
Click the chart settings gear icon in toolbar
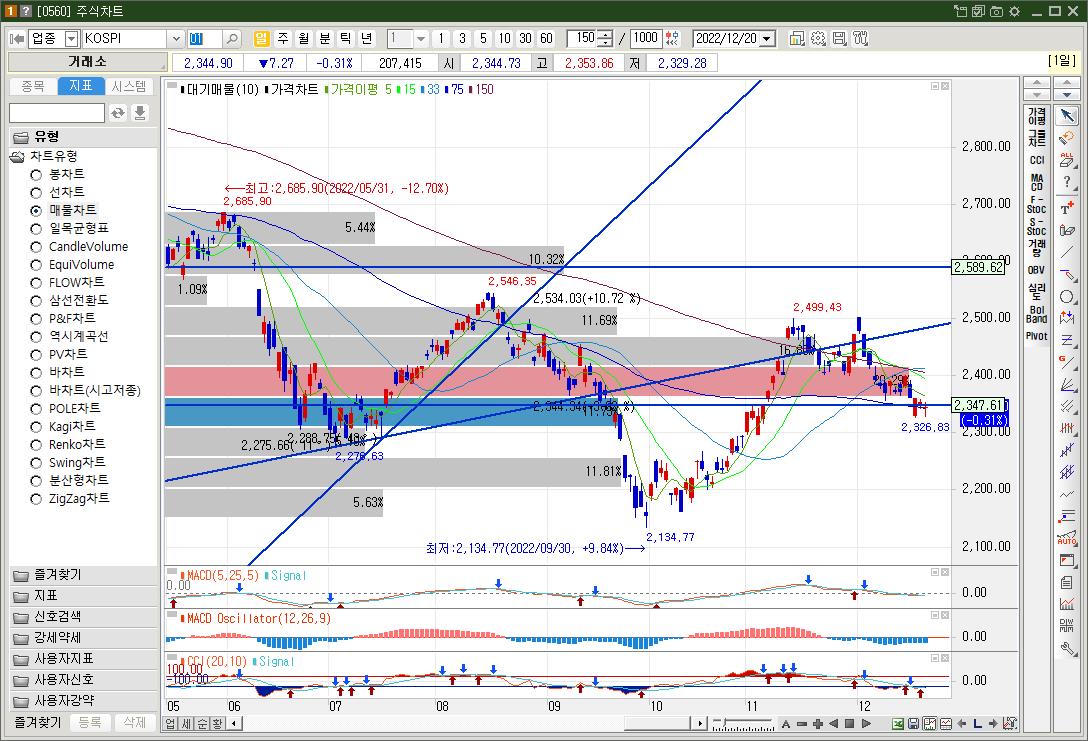[818, 39]
